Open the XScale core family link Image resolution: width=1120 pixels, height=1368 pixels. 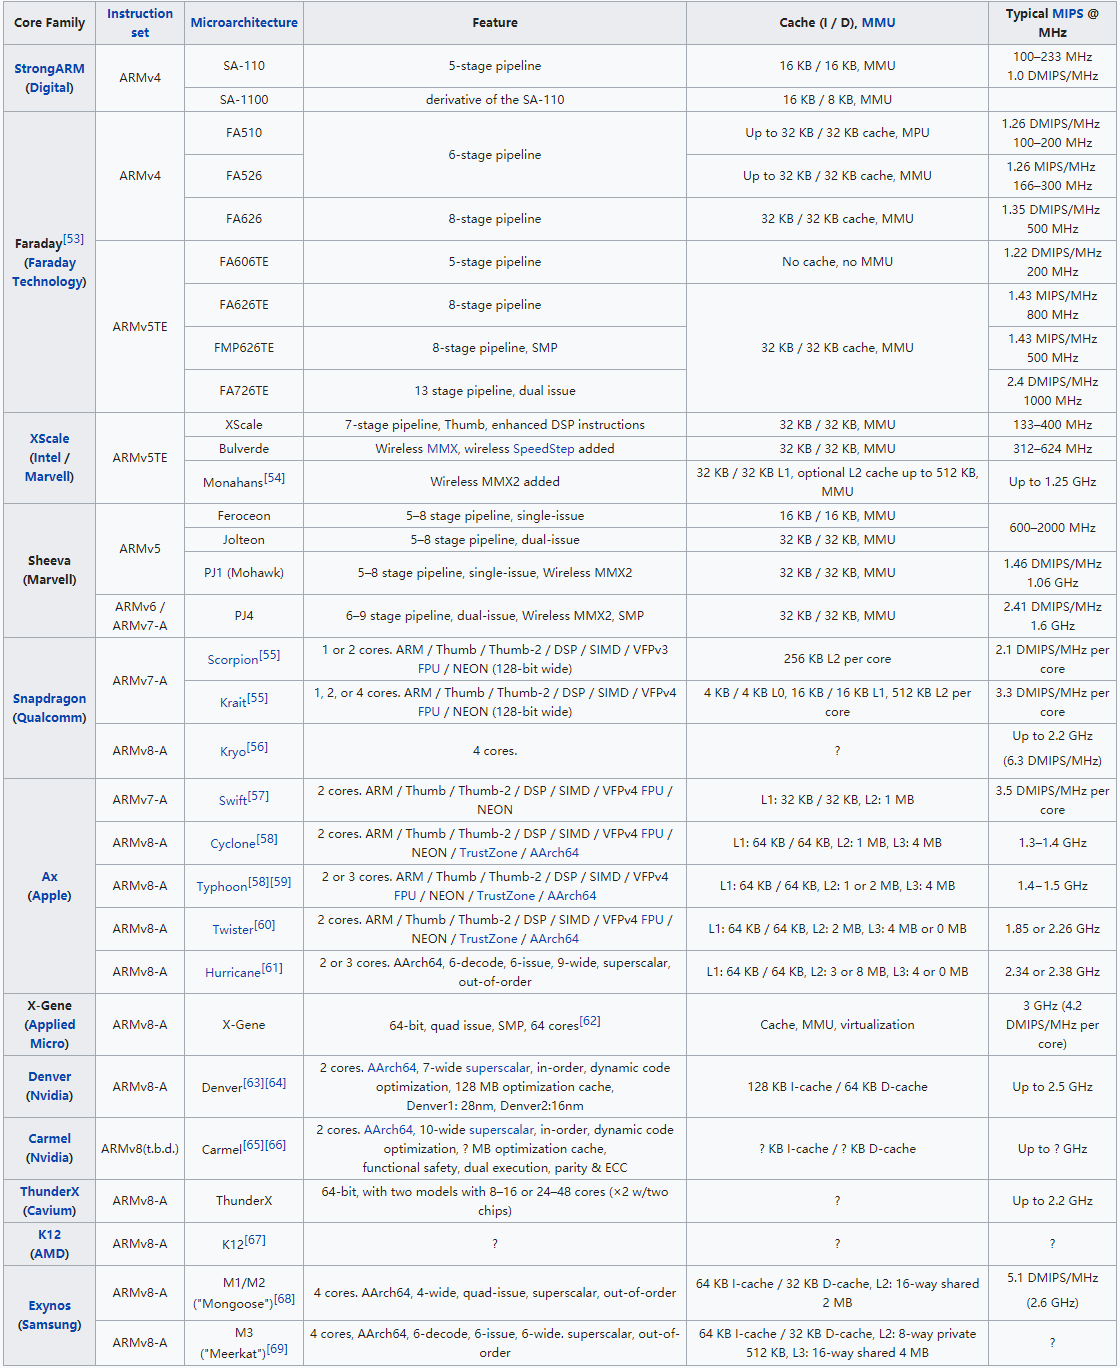(50, 438)
